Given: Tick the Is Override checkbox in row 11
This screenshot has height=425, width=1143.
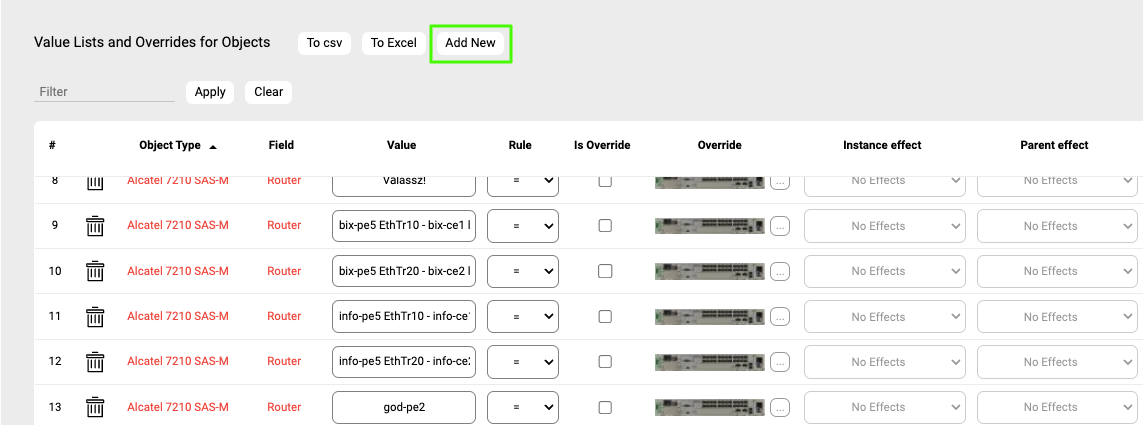Looking at the screenshot, I should pos(605,317).
